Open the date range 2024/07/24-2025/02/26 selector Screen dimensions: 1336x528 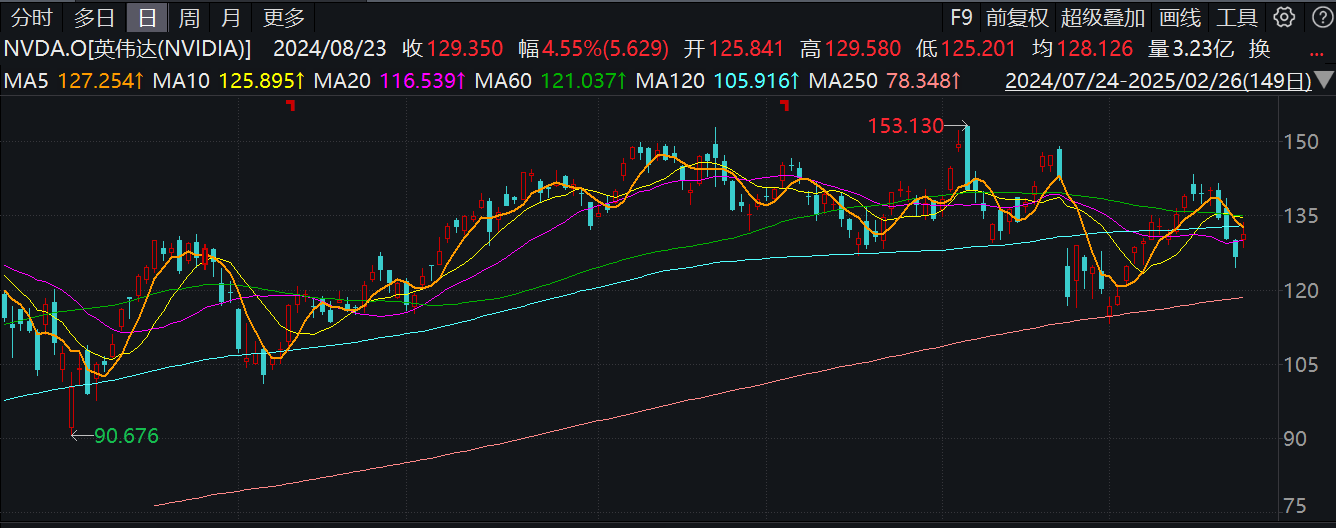coord(1158,81)
